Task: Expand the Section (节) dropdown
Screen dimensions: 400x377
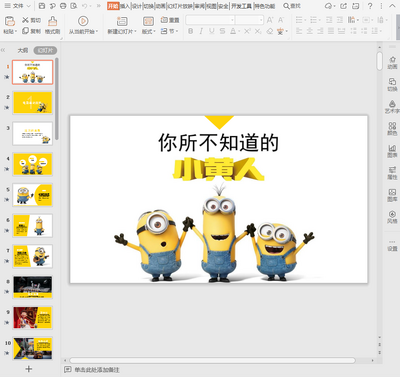Action: pos(177,31)
